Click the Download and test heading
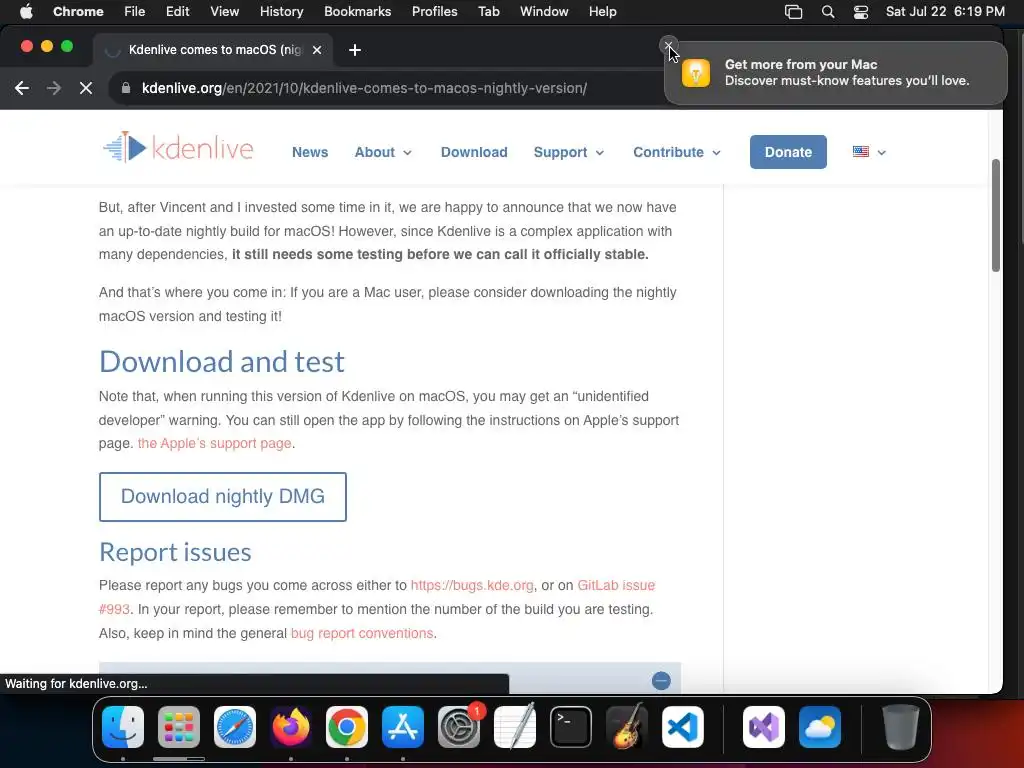 point(221,362)
